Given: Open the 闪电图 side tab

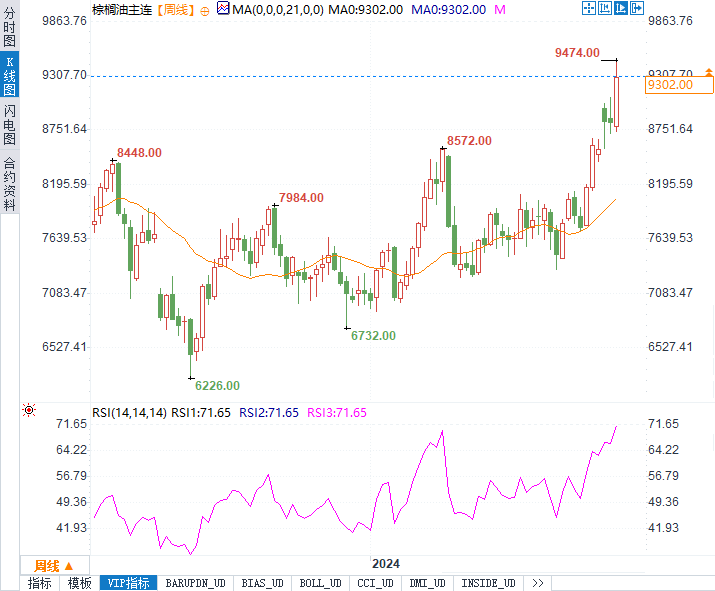Looking at the screenshot, I should 9,127.
